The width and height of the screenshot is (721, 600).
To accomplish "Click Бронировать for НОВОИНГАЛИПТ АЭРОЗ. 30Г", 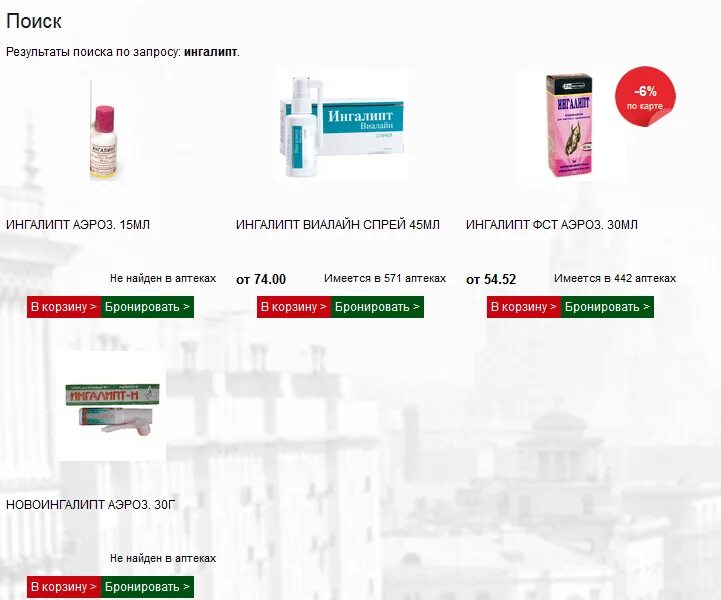I will (x=148, y=587).
